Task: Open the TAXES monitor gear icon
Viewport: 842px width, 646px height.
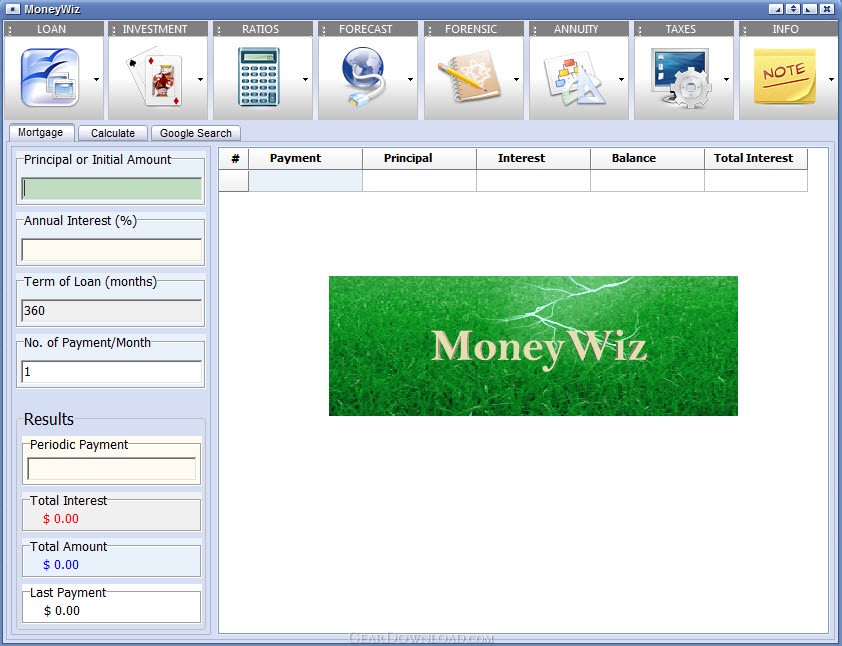Action: click(680, 78)
